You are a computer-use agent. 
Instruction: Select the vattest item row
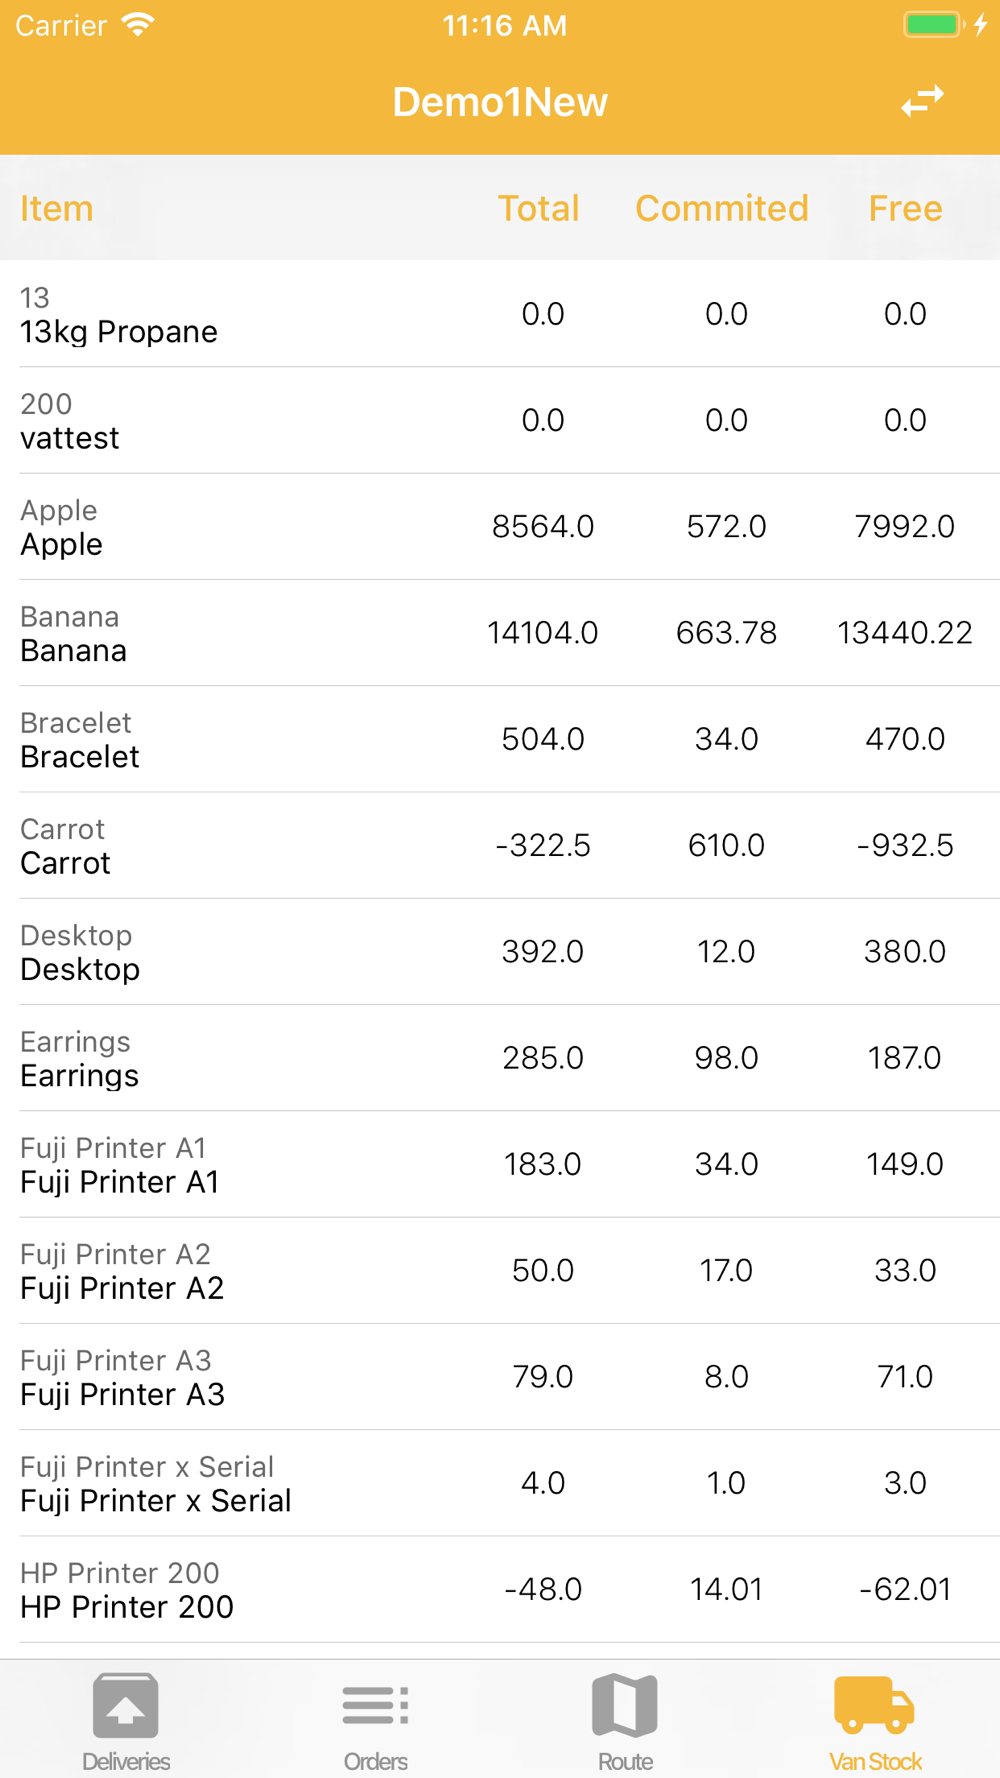500,420
